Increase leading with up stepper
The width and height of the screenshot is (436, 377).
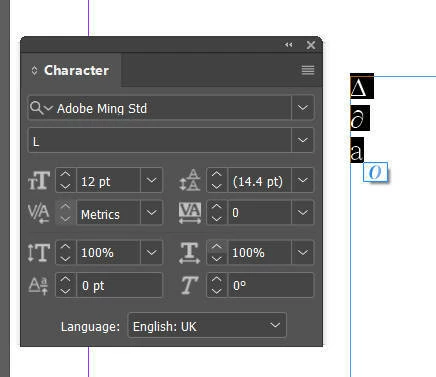[x=217, y=174]
